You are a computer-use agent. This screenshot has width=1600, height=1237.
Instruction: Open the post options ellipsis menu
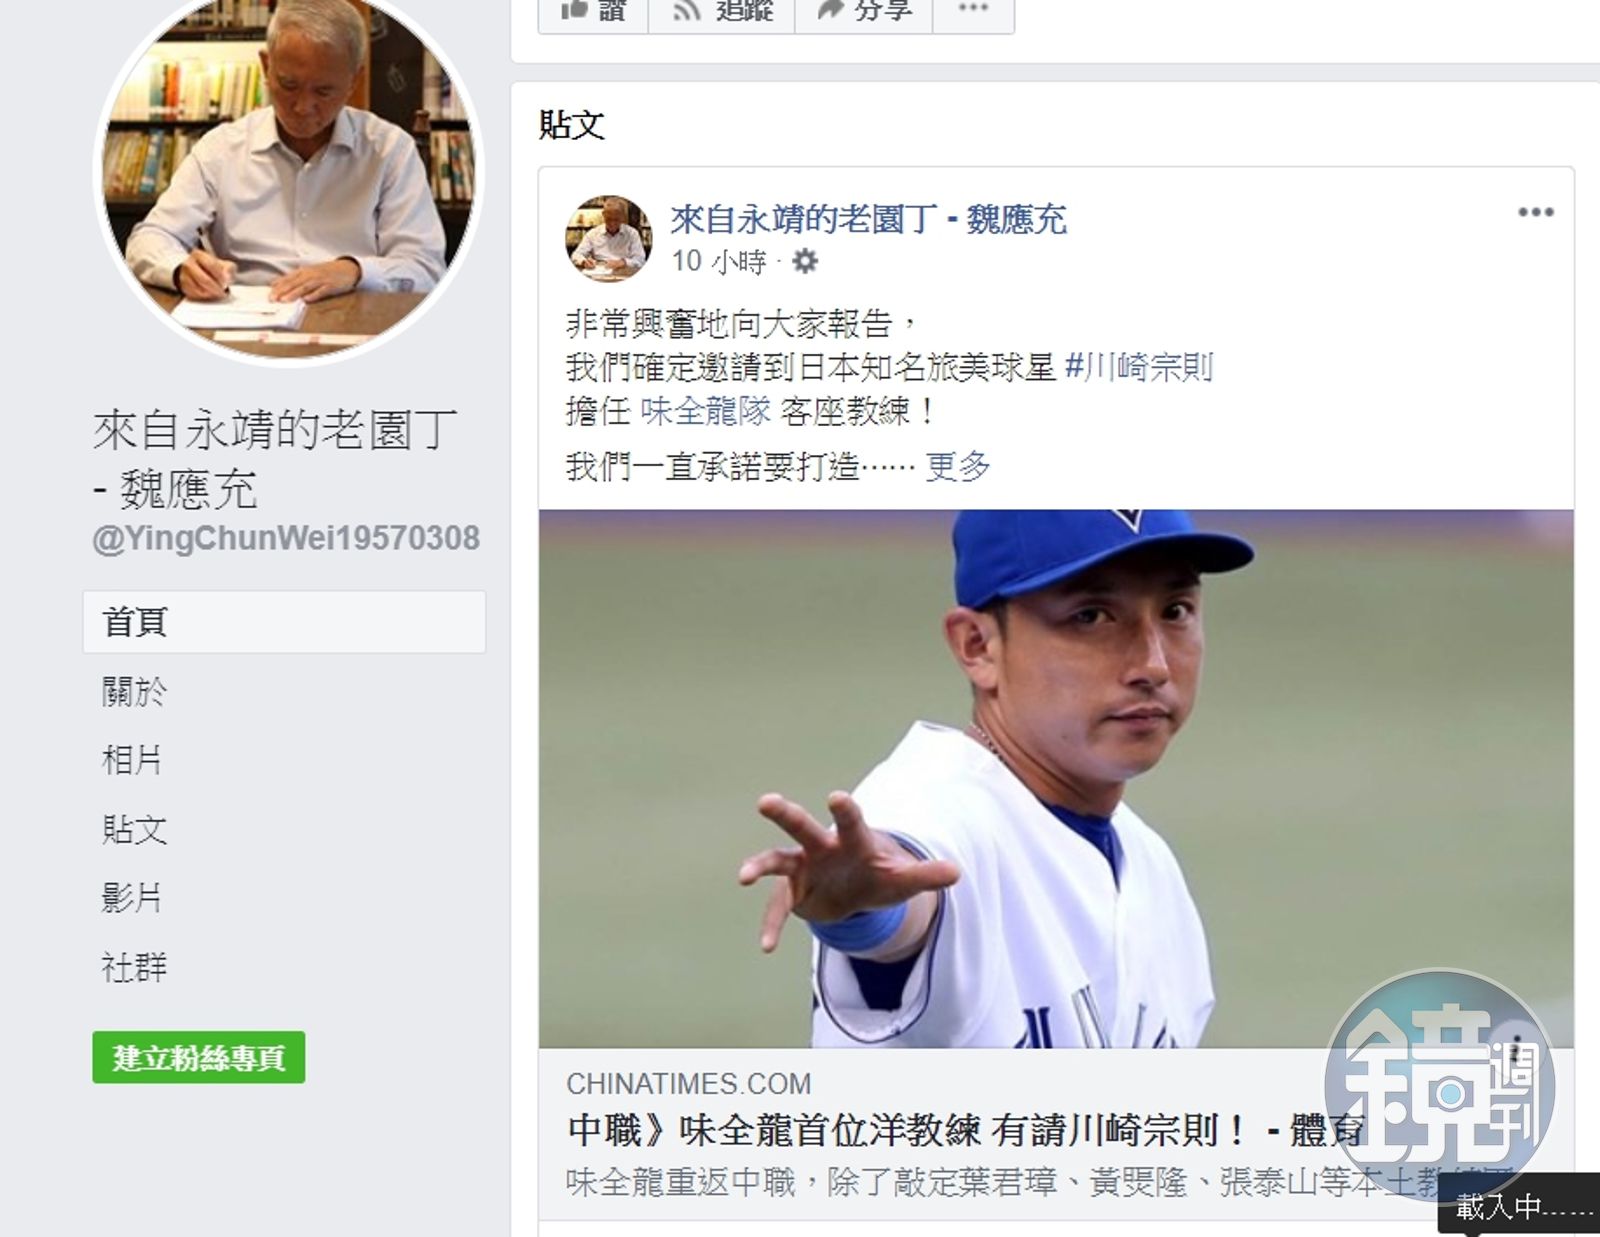[1535, 212]
